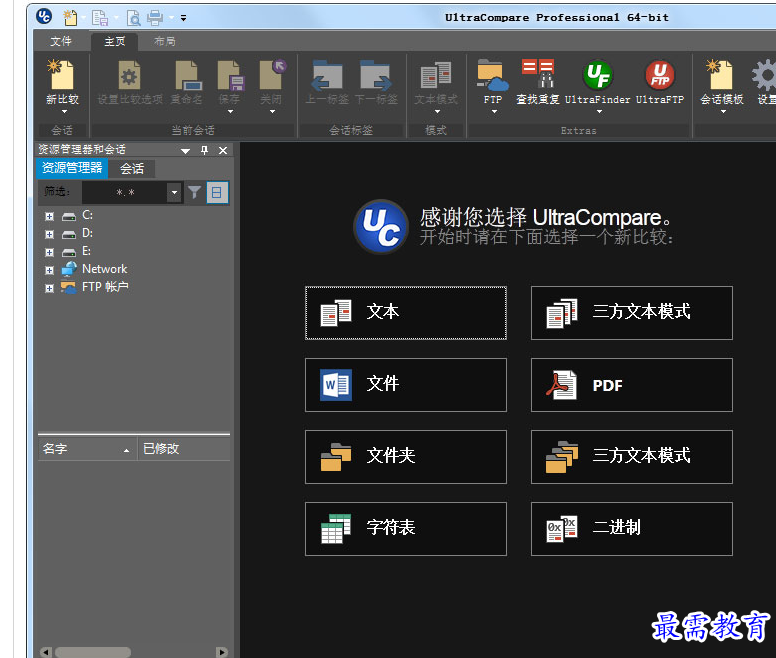The height and width of the screenshot is (658, 776).
Task: Open UltraFinder from the Extras group
Action: pyautogui.click(x=598, y=75)
